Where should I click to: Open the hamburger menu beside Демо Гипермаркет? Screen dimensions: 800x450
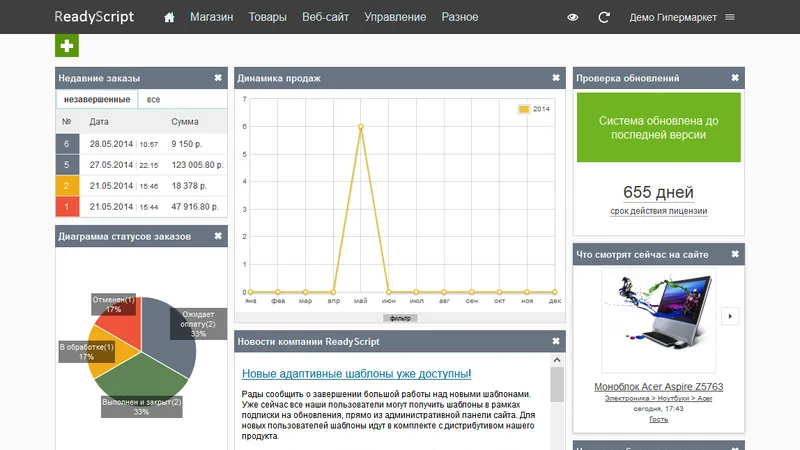[x=730, y=17]
